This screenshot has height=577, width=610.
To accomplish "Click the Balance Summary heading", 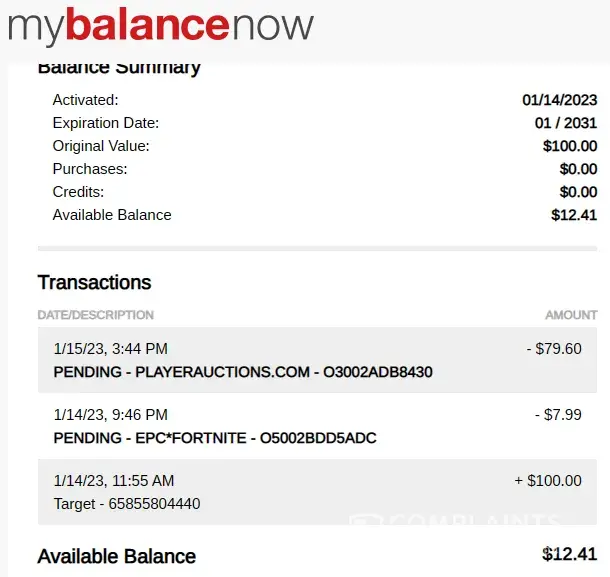I will click(x=119, y=68).
